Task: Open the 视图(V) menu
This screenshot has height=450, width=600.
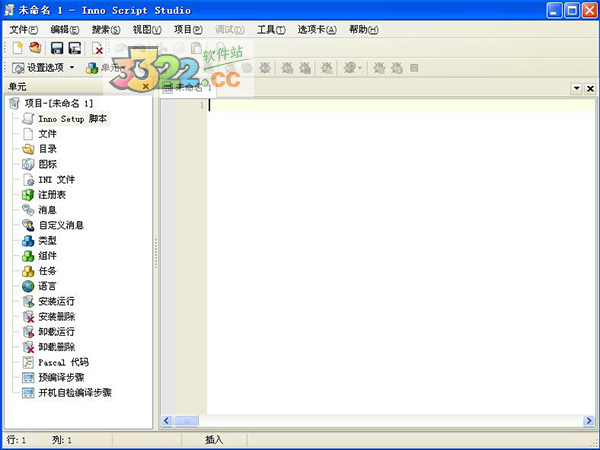Action: (147, 29)
